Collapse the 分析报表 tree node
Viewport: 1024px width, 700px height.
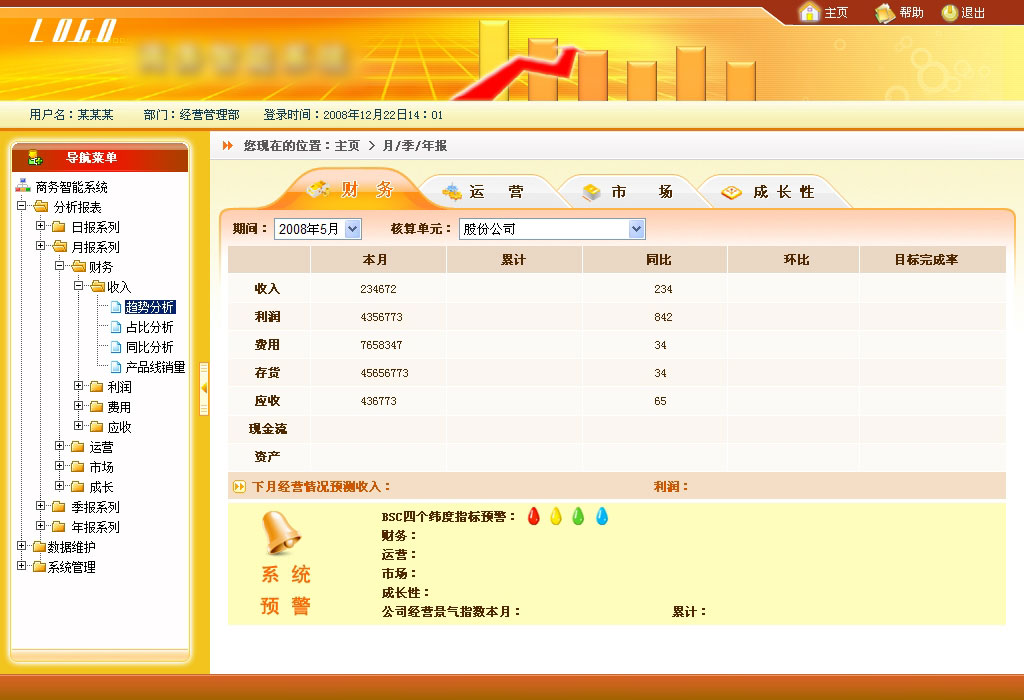tap(22, 206)
